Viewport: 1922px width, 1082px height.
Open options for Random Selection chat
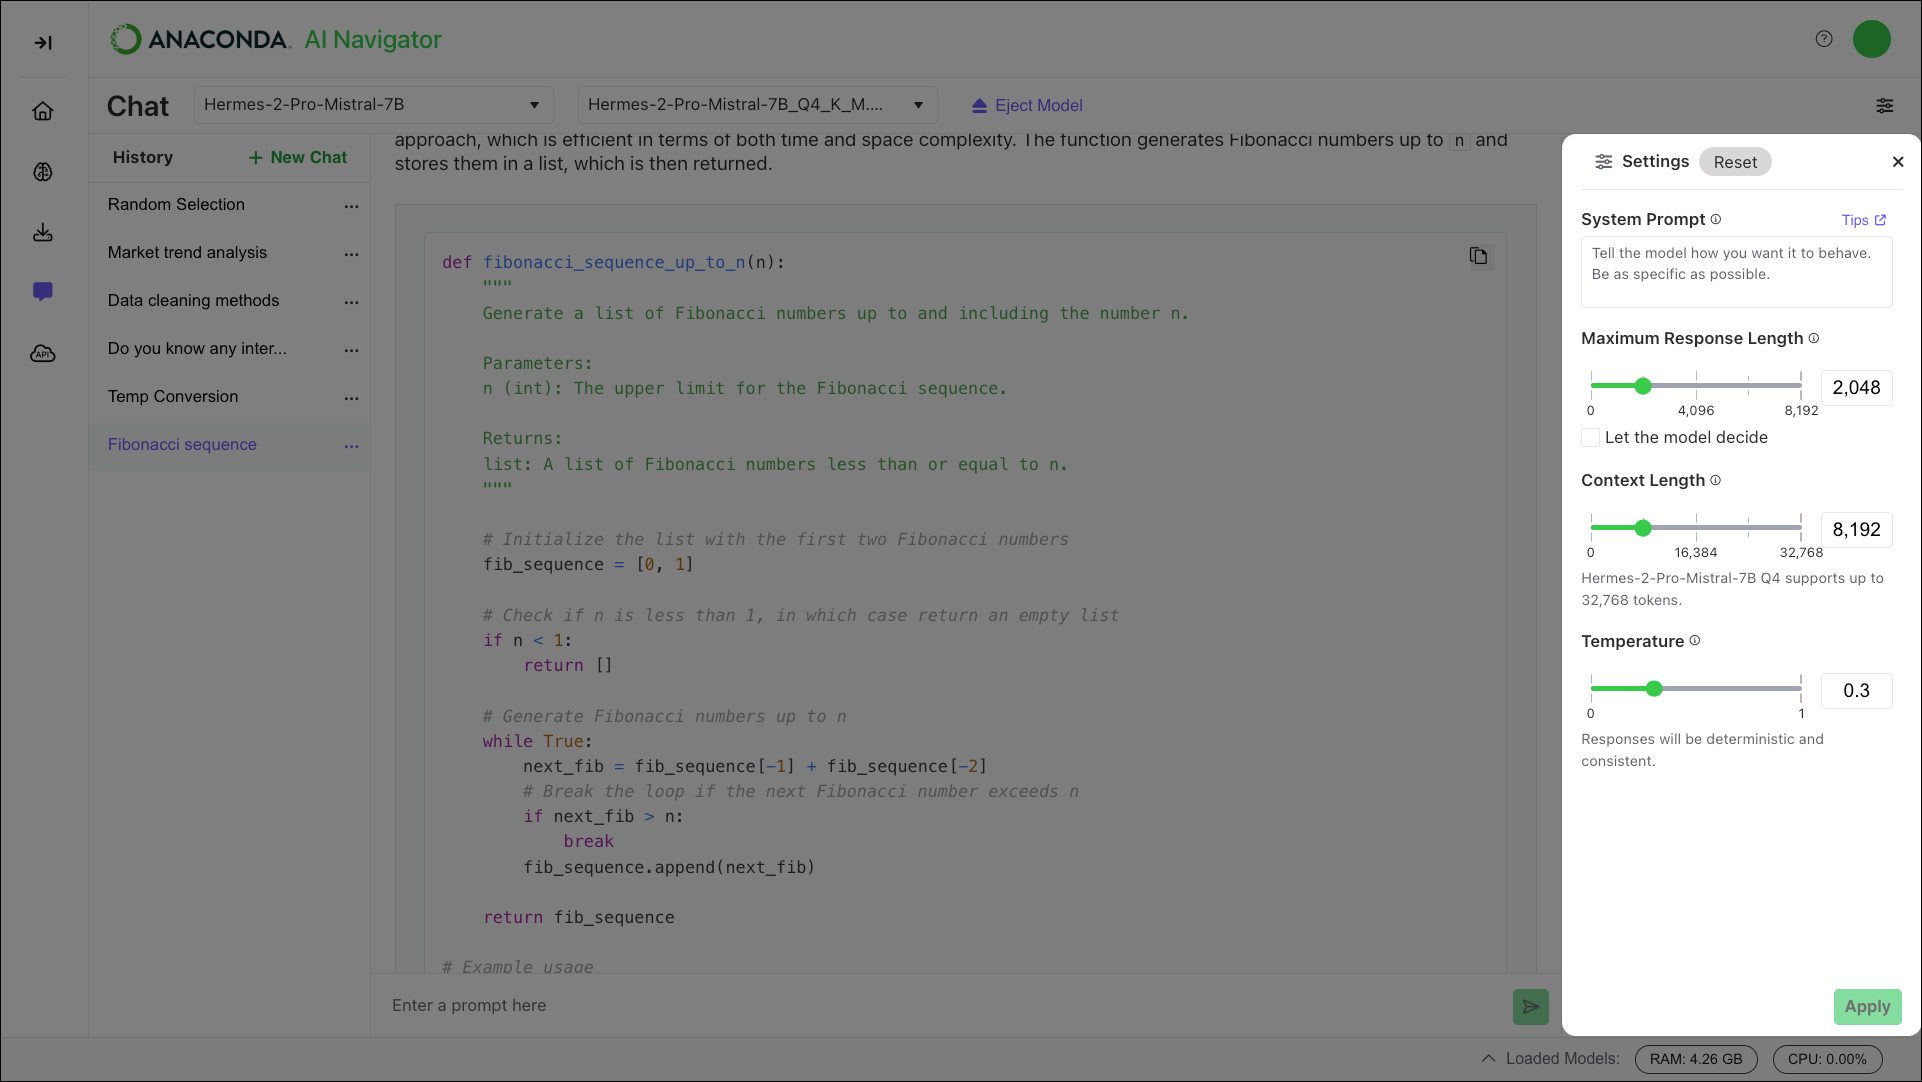pos(351,205)
